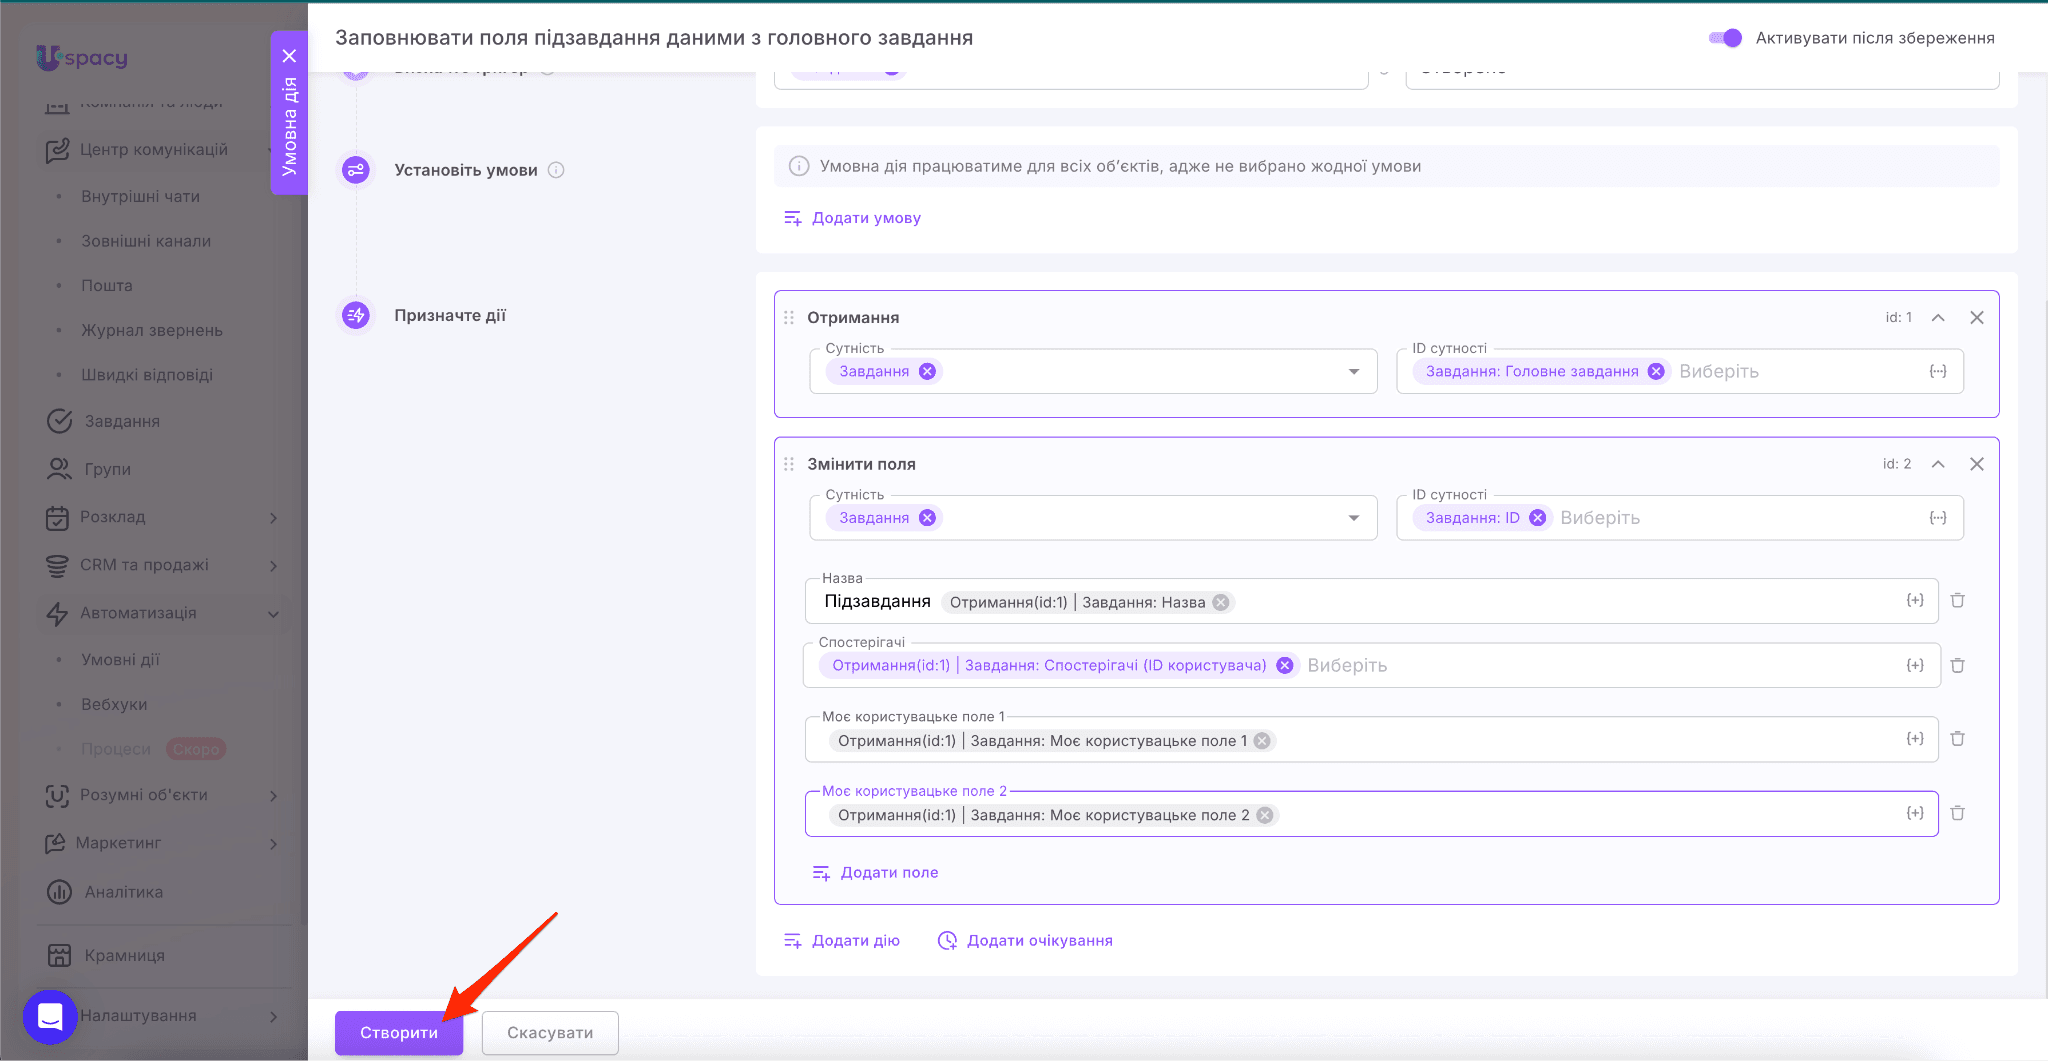Insert variable into Моє користувацьке поле 1
This screenshot has width=2048, height=1061.
coord(1914,739)
